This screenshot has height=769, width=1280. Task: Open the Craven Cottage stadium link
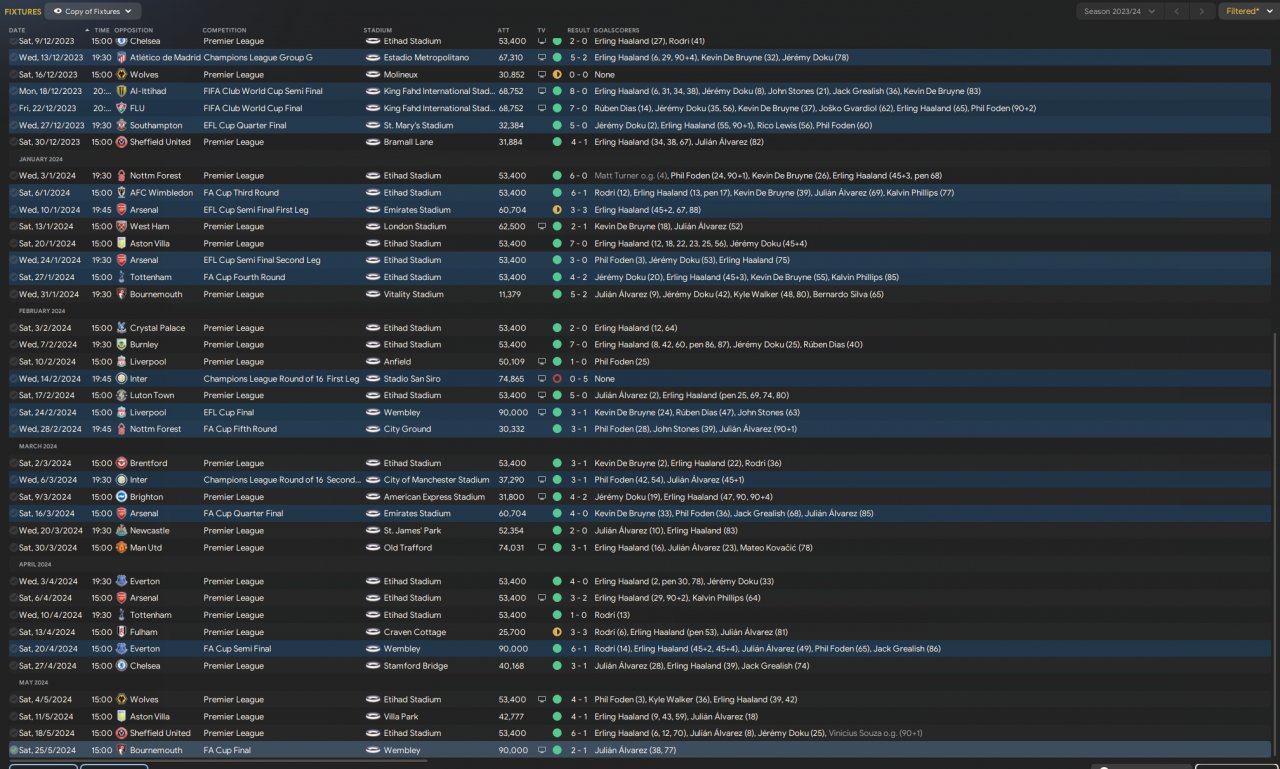(414, 632)
